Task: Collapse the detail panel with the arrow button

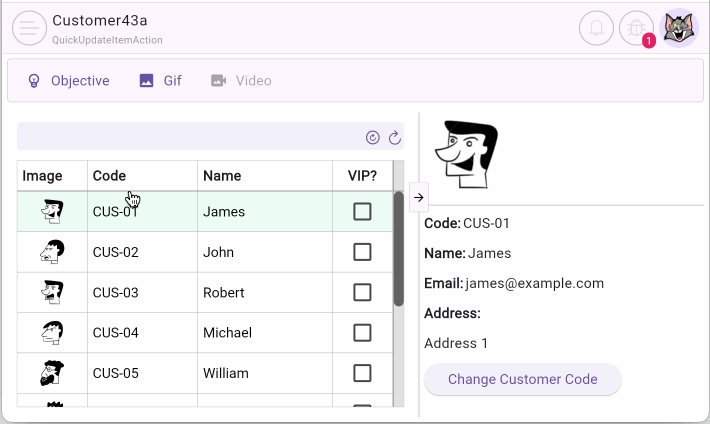Action: tap(419, 197)
